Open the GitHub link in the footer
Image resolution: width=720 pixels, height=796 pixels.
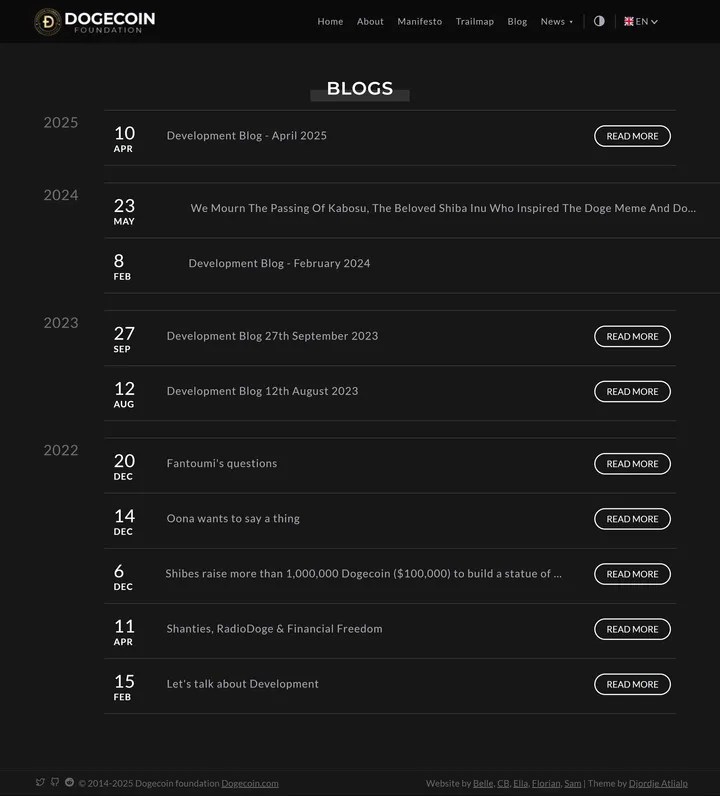(x=55, y=782)
